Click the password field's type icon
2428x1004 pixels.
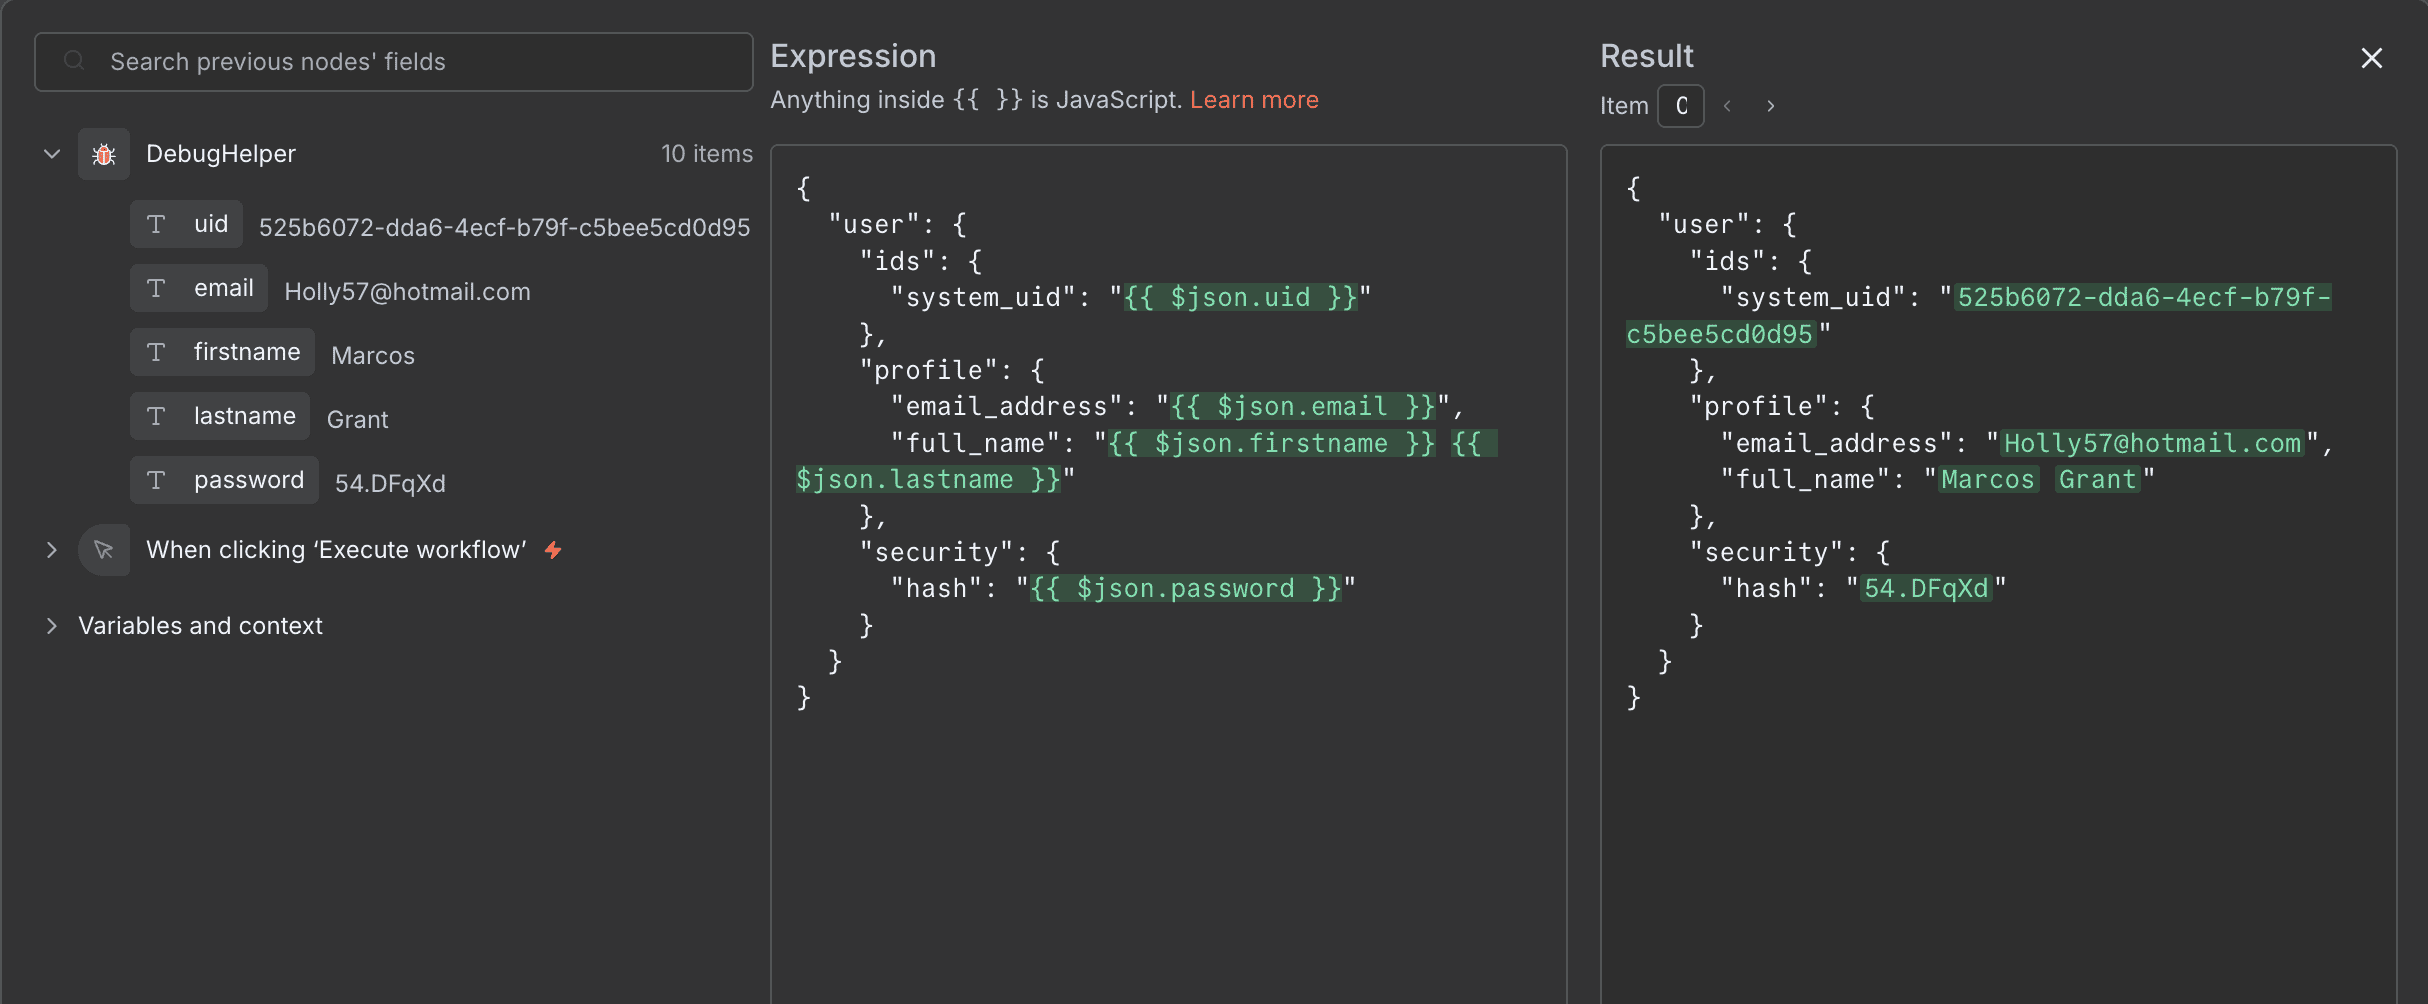(157, 480)
